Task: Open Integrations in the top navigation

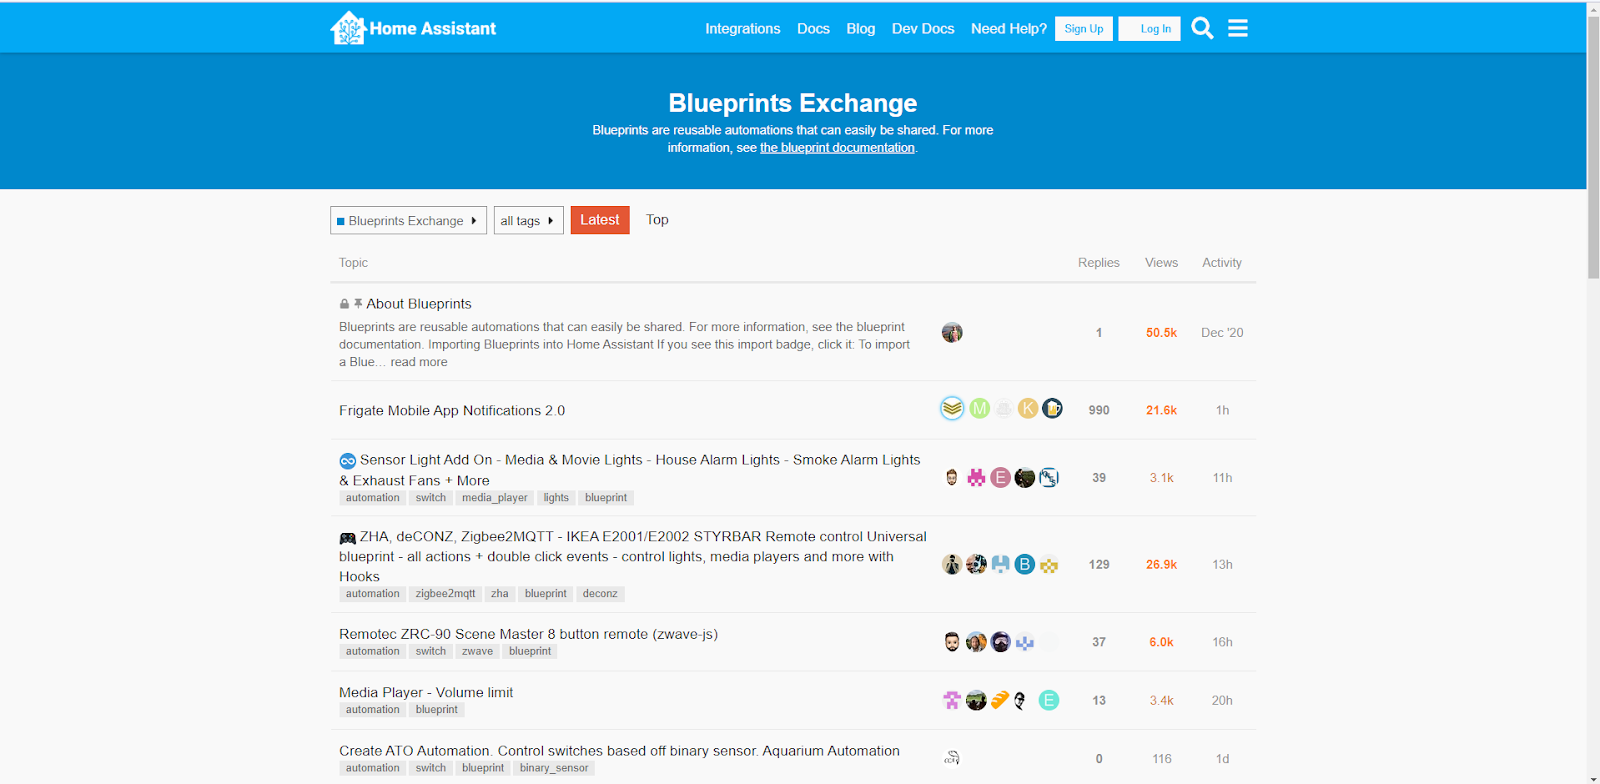Action: click(743, 29)
